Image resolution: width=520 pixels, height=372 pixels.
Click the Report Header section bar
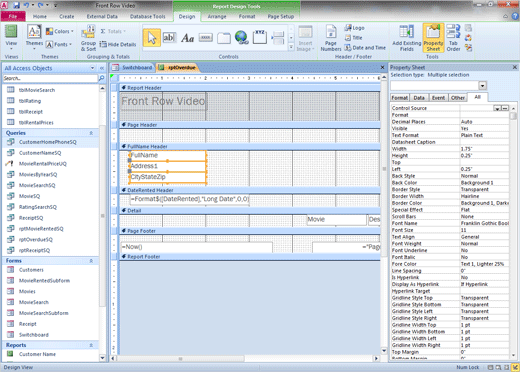click(250, 88)
